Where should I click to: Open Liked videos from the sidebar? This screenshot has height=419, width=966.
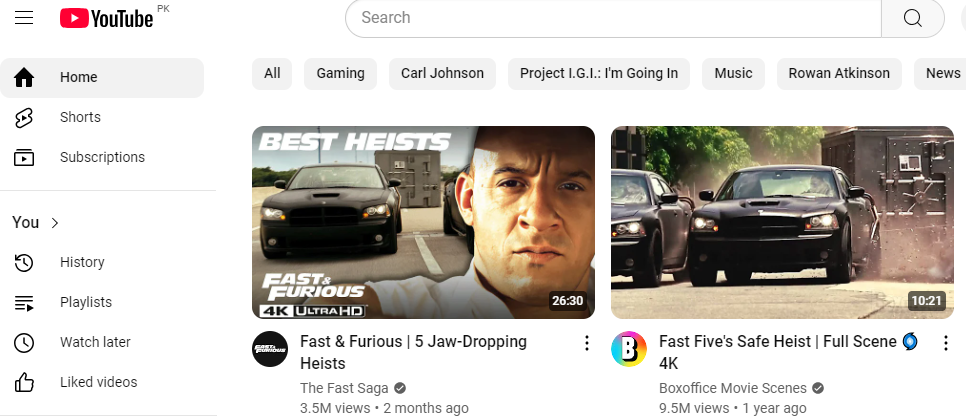(x=102, y=383)
